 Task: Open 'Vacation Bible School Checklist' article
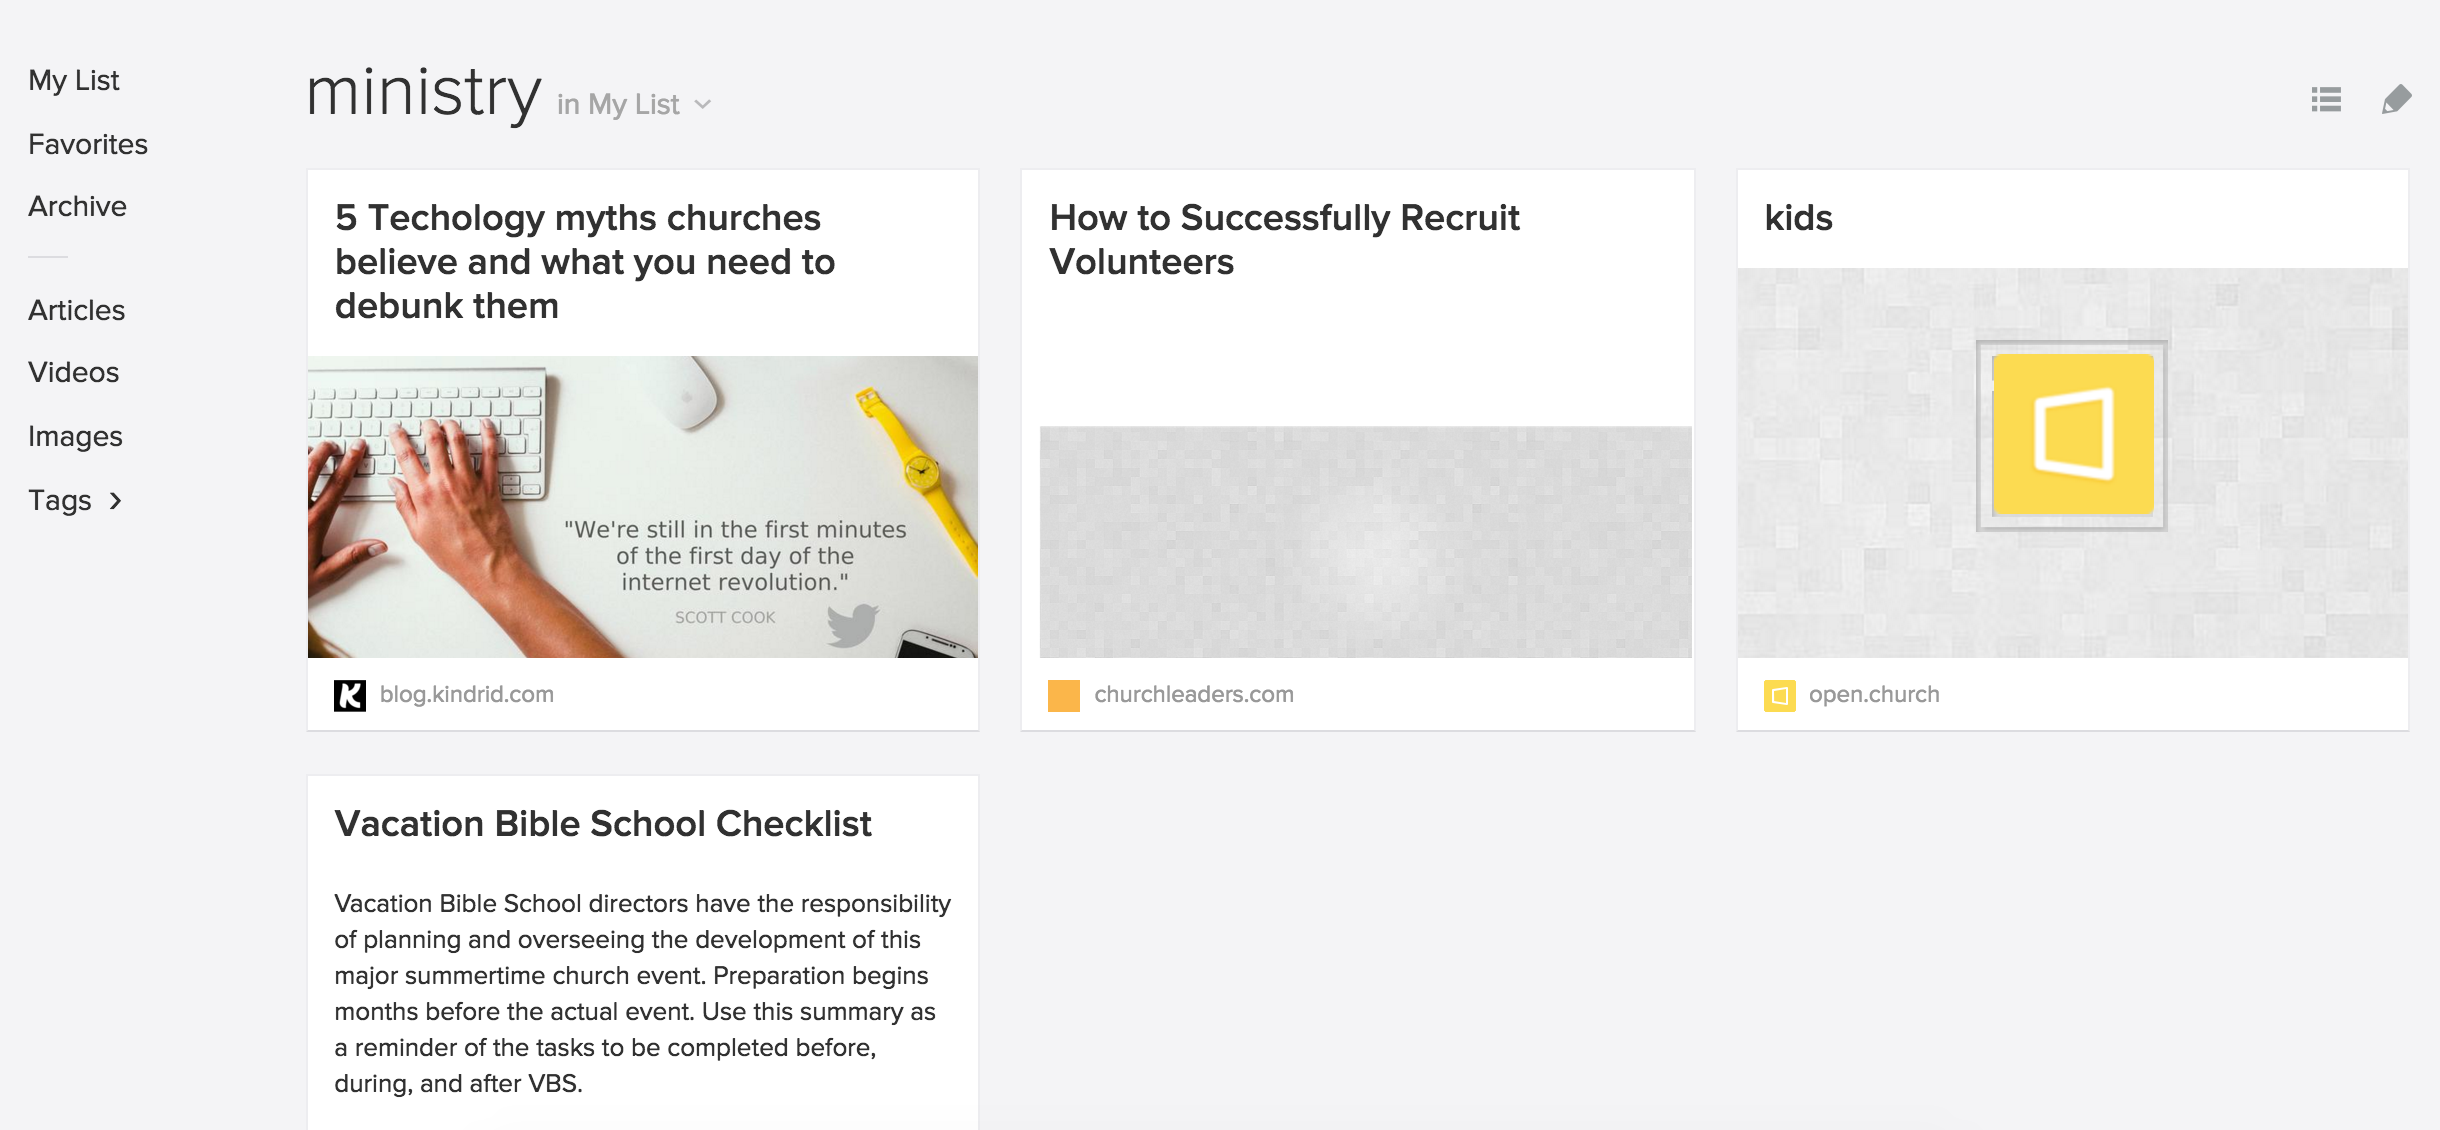point(603,823)
